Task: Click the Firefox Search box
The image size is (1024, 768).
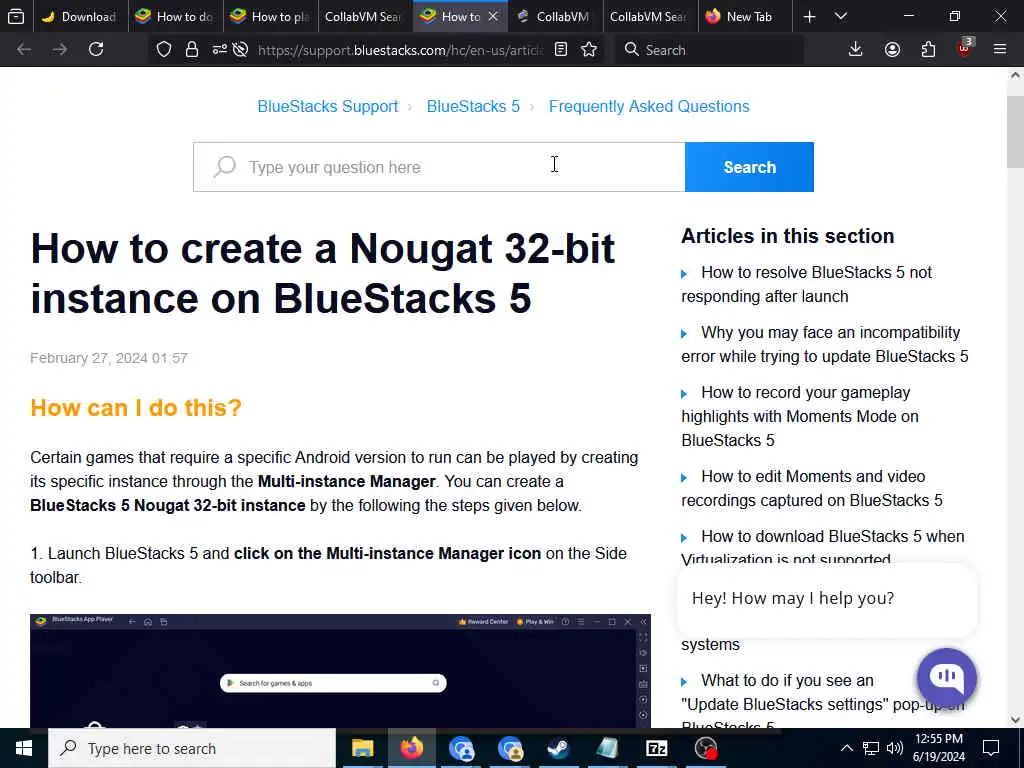Action: (709, 50)
